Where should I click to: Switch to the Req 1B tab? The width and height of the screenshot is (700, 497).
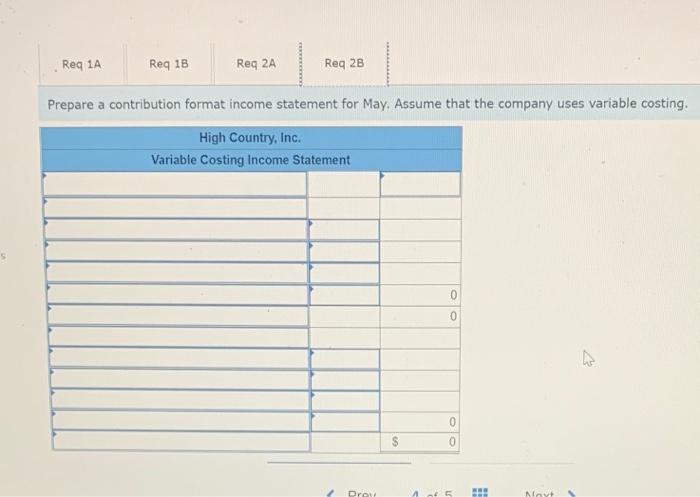pos(169,64)
